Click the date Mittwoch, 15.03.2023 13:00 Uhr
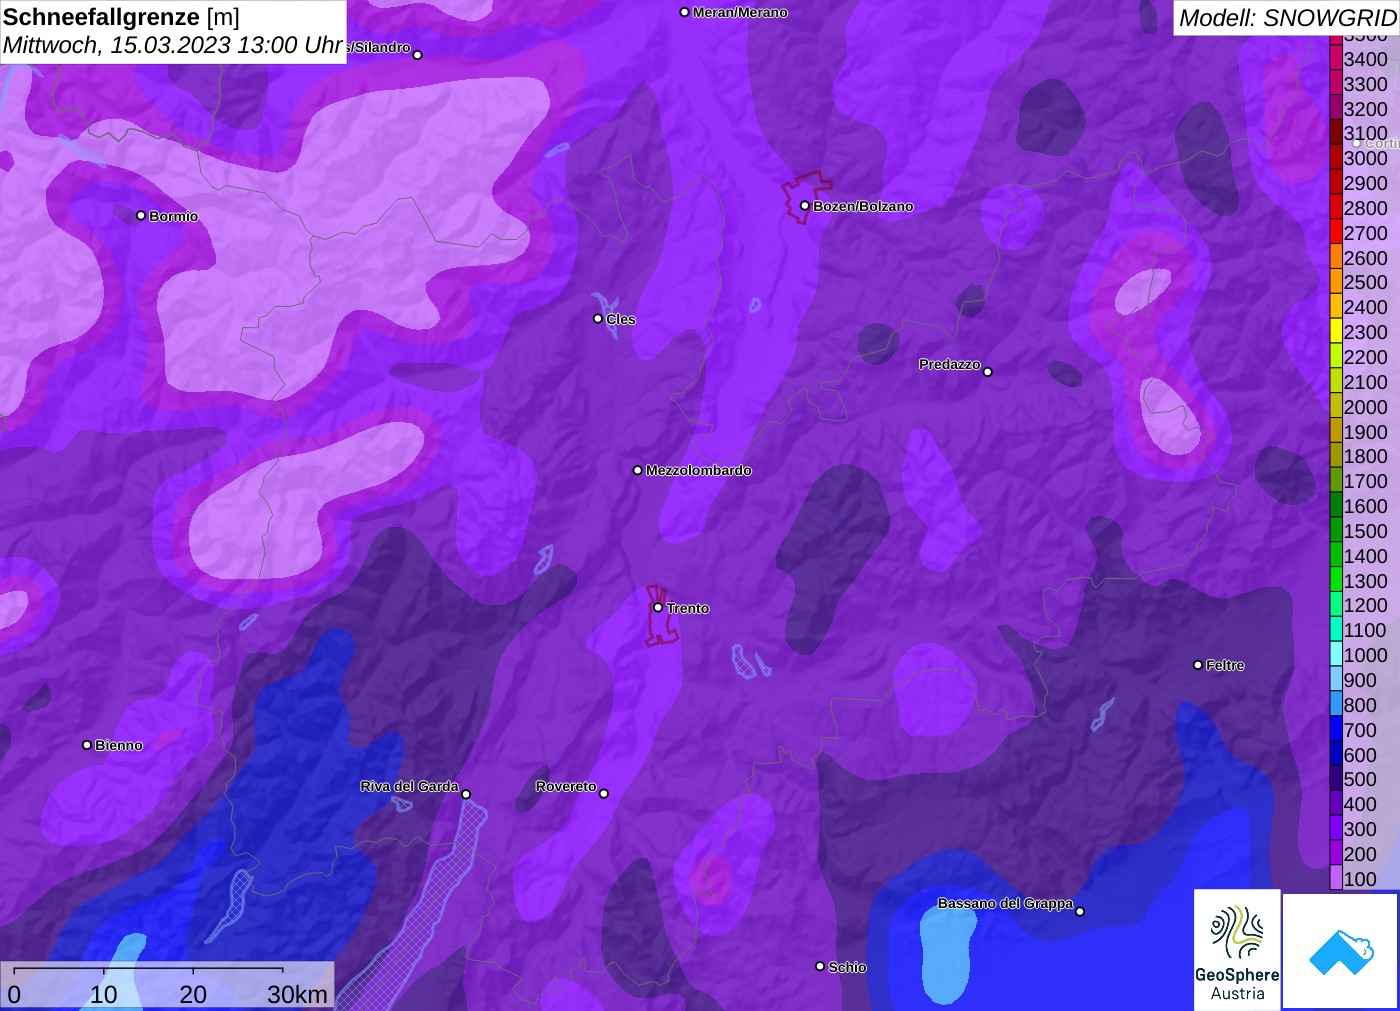Viewport: 1400px width, 1011px height. (x=173, y=45)
